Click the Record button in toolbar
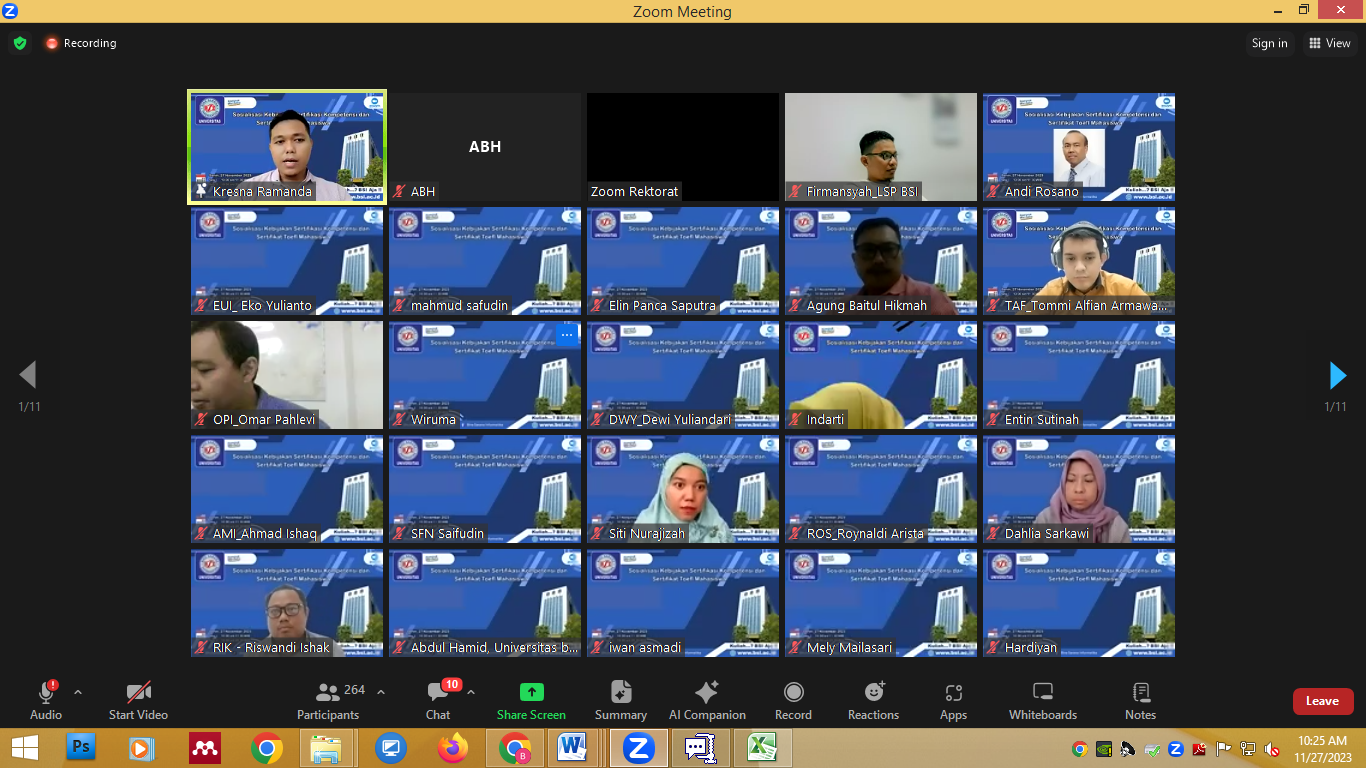Viewport: 1366px width, 768px height. pyautogui.click(x=793, y=701)
